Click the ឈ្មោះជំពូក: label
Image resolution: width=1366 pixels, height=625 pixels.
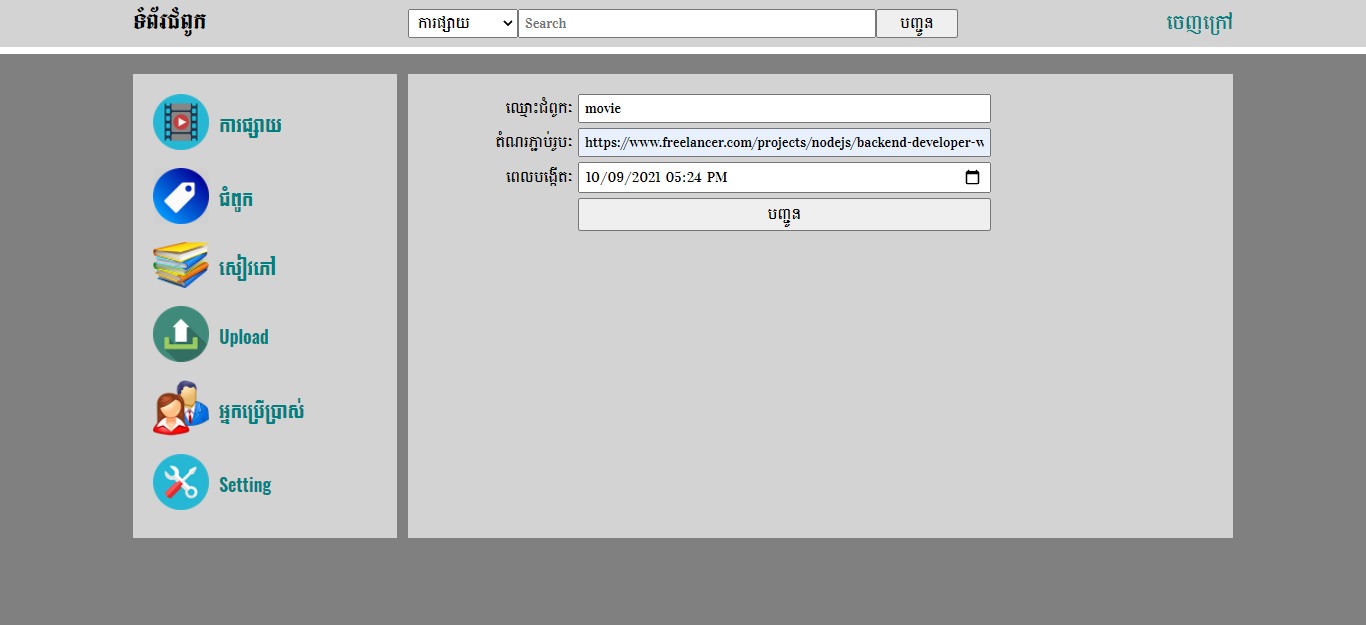(x=539, y=108)
